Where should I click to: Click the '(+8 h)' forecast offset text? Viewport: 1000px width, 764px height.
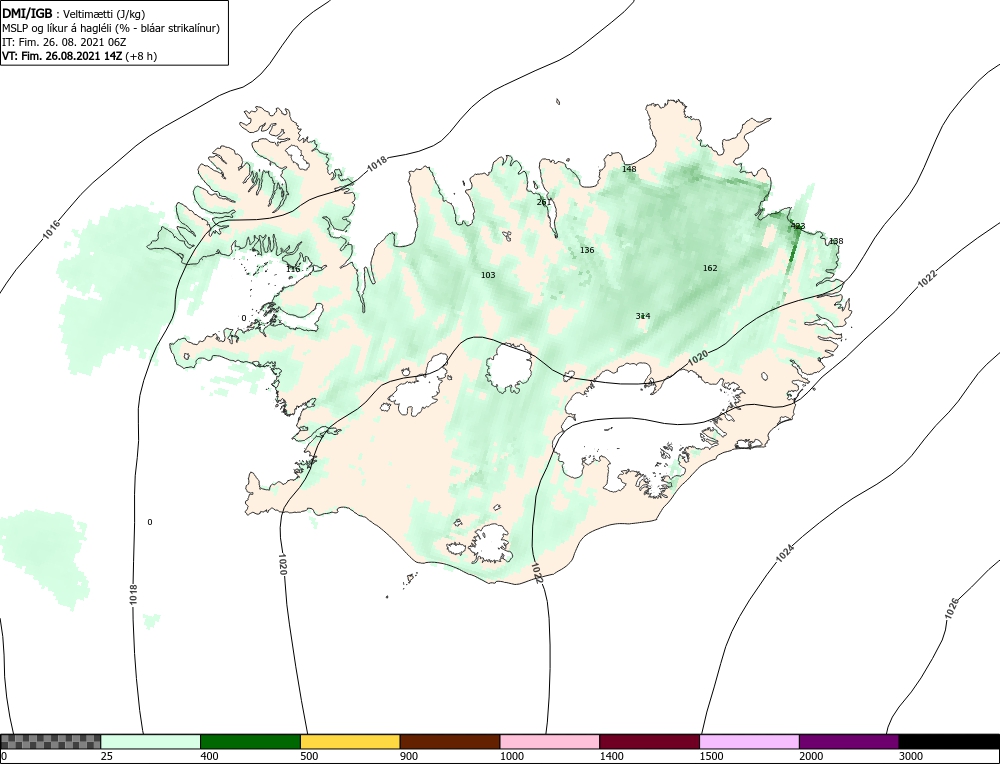coord(142,56)
